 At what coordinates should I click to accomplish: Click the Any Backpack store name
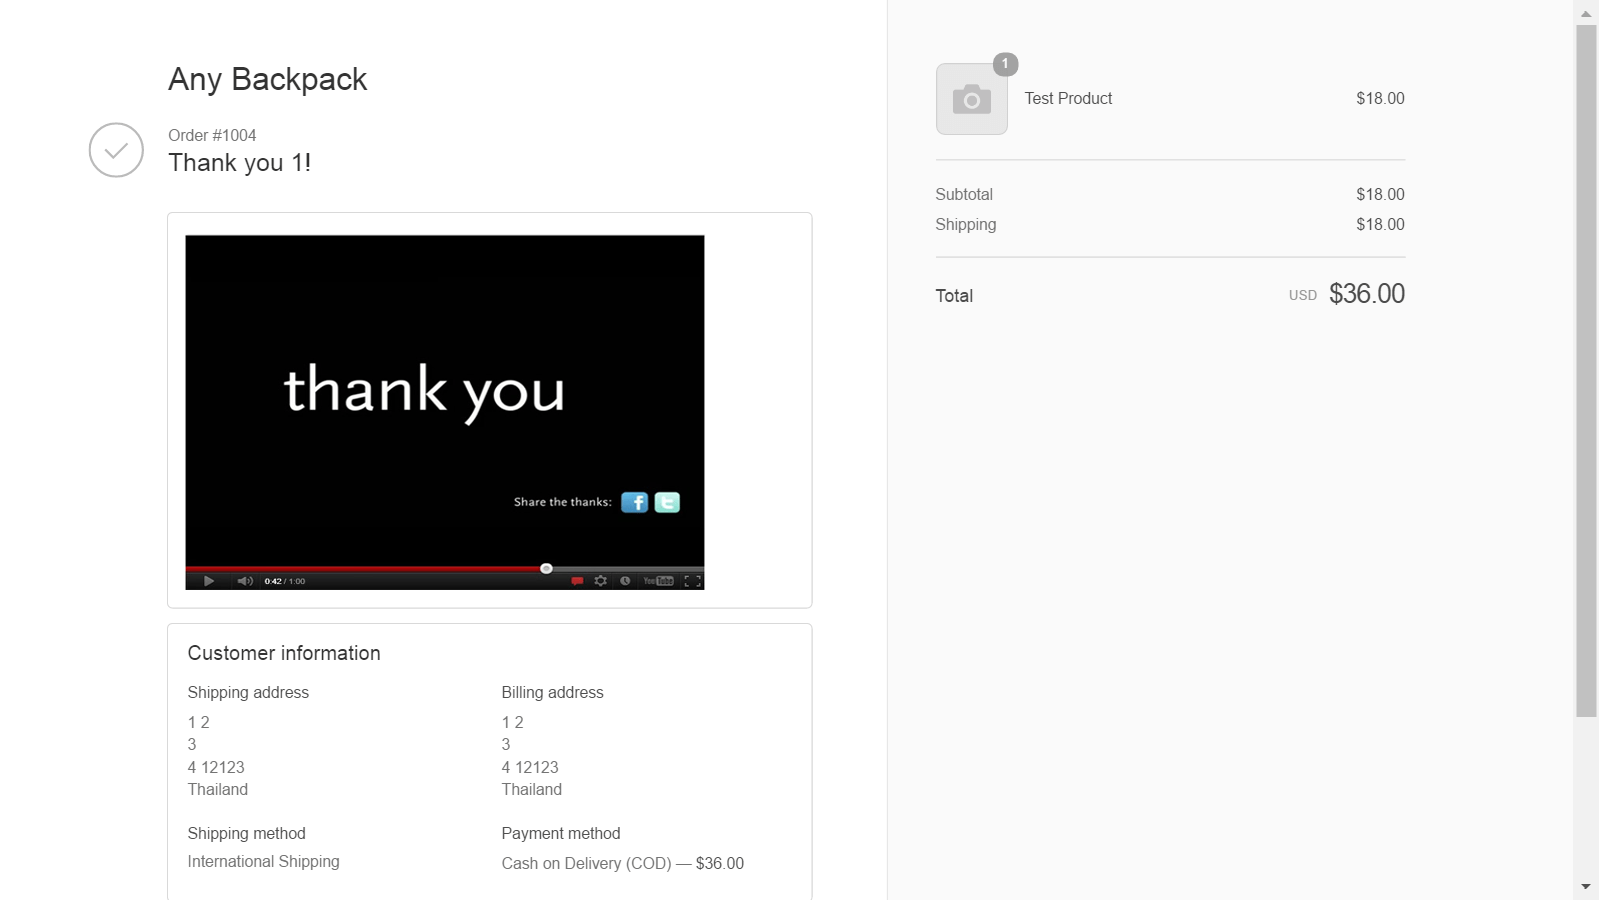coord(267,79)
